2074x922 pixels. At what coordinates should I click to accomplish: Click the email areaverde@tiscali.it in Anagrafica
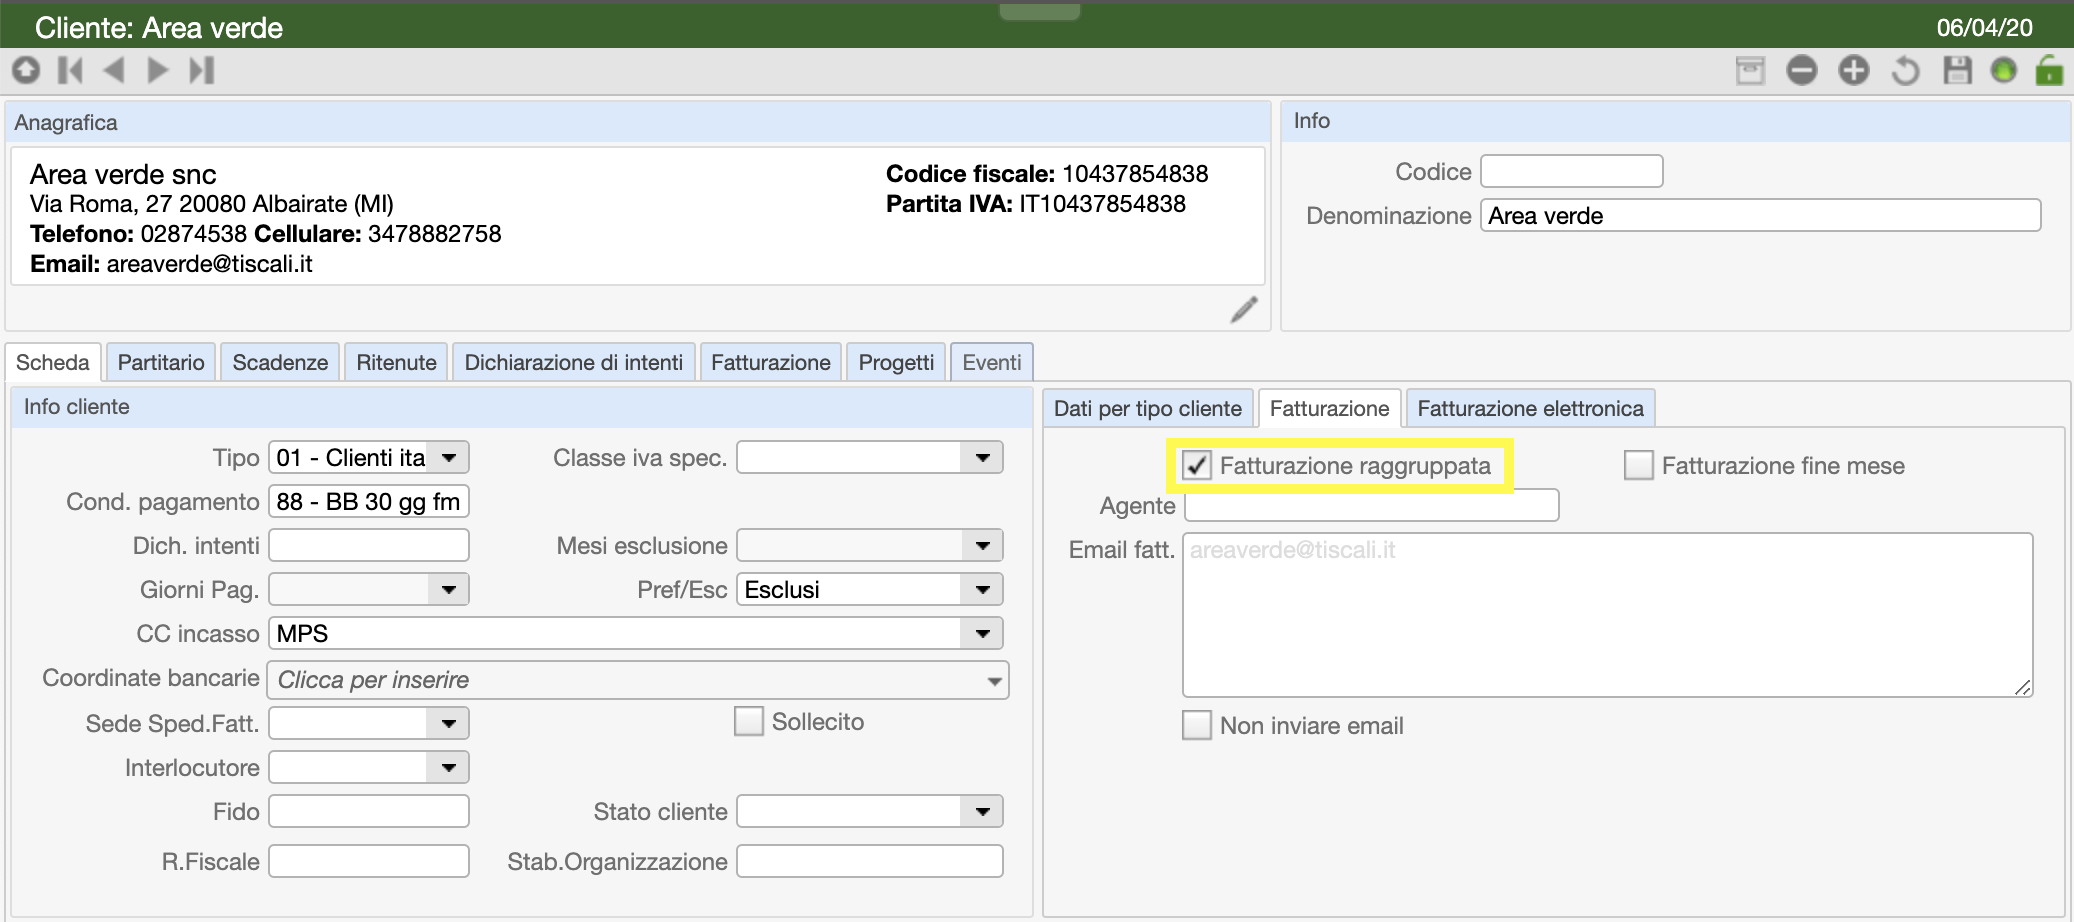[209, 264]
